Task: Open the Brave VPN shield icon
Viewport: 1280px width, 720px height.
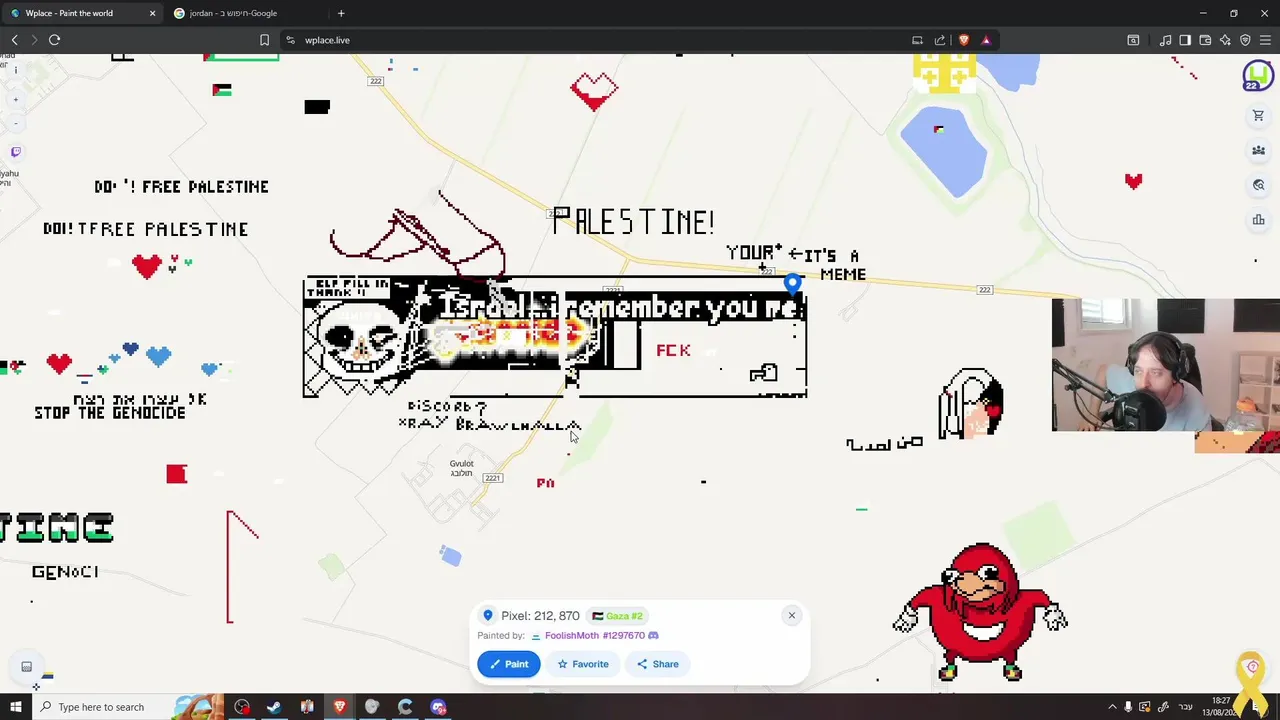Action: pos(1245,40)
